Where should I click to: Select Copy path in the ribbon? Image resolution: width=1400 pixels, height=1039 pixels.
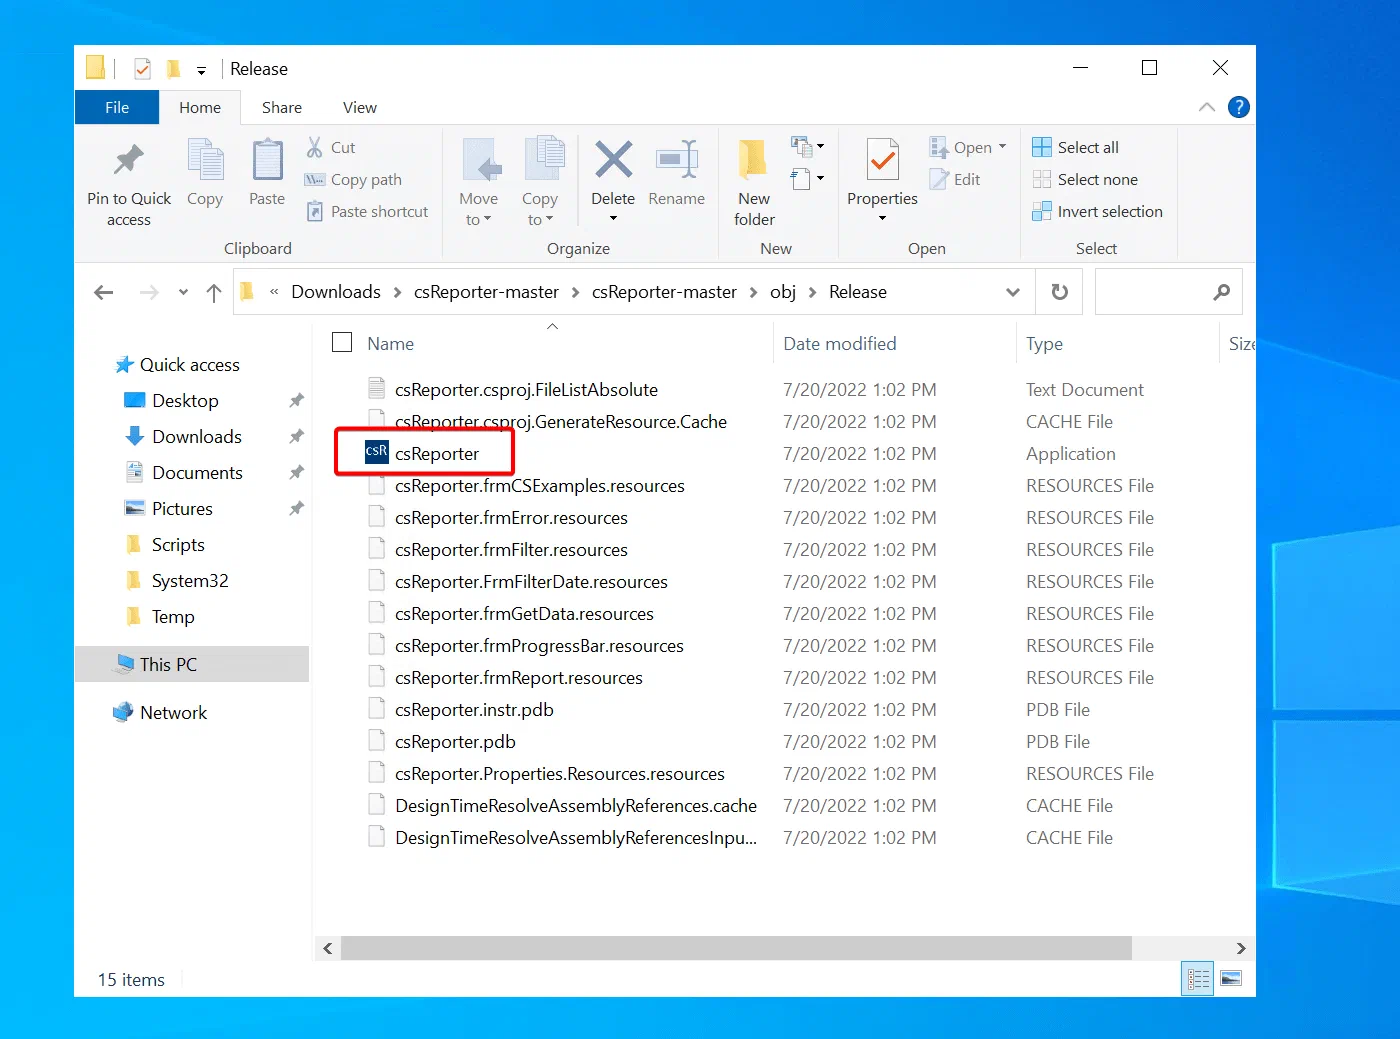click(x=353, y=179)
